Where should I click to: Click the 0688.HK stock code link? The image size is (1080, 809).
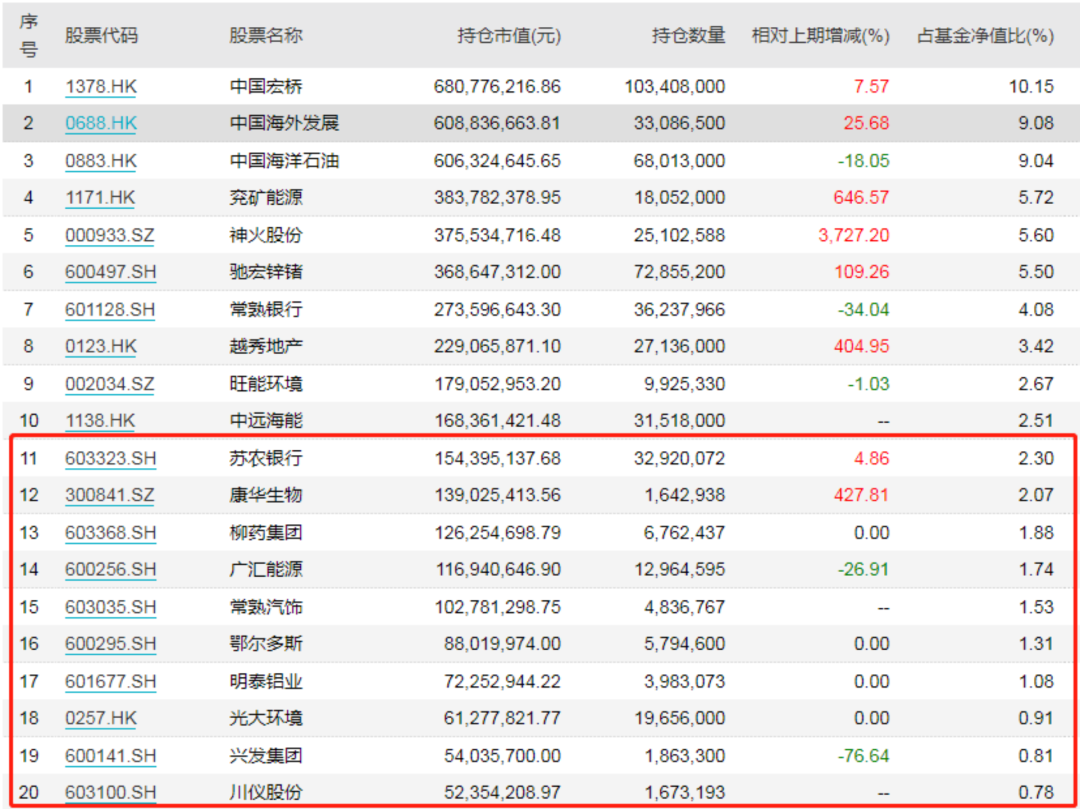point(101,124)
